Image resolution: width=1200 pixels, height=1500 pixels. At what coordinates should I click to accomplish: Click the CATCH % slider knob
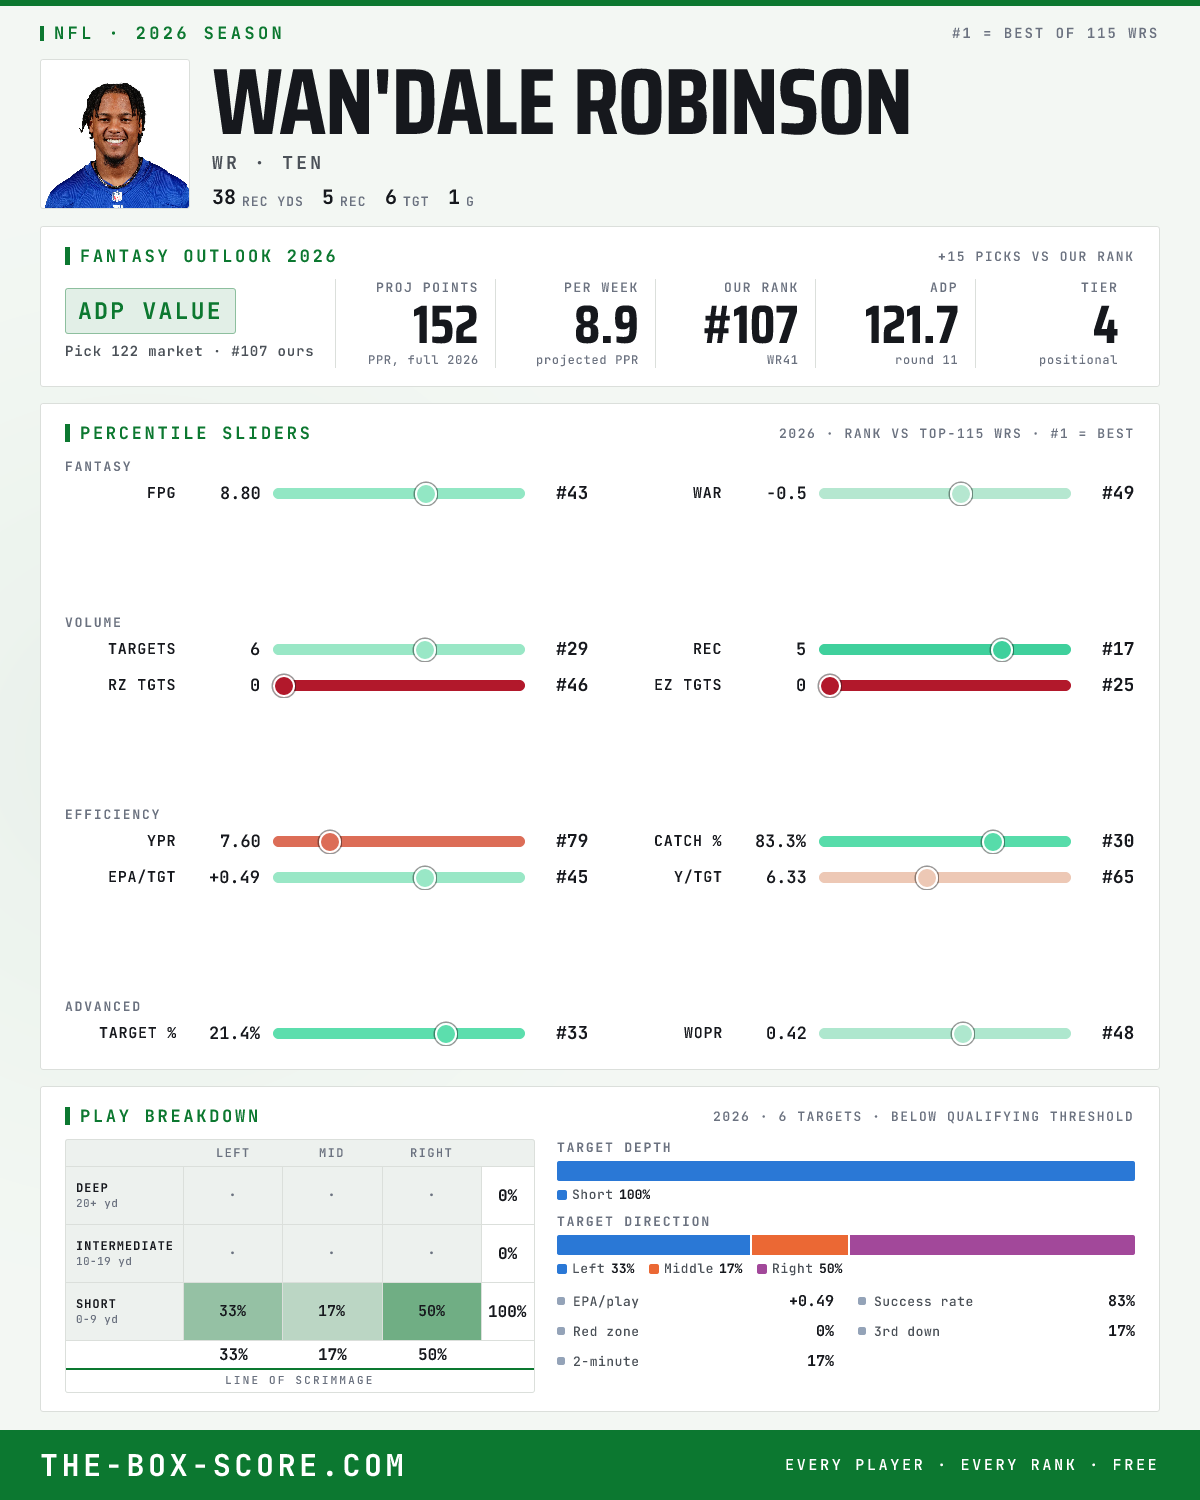[993, 841]
